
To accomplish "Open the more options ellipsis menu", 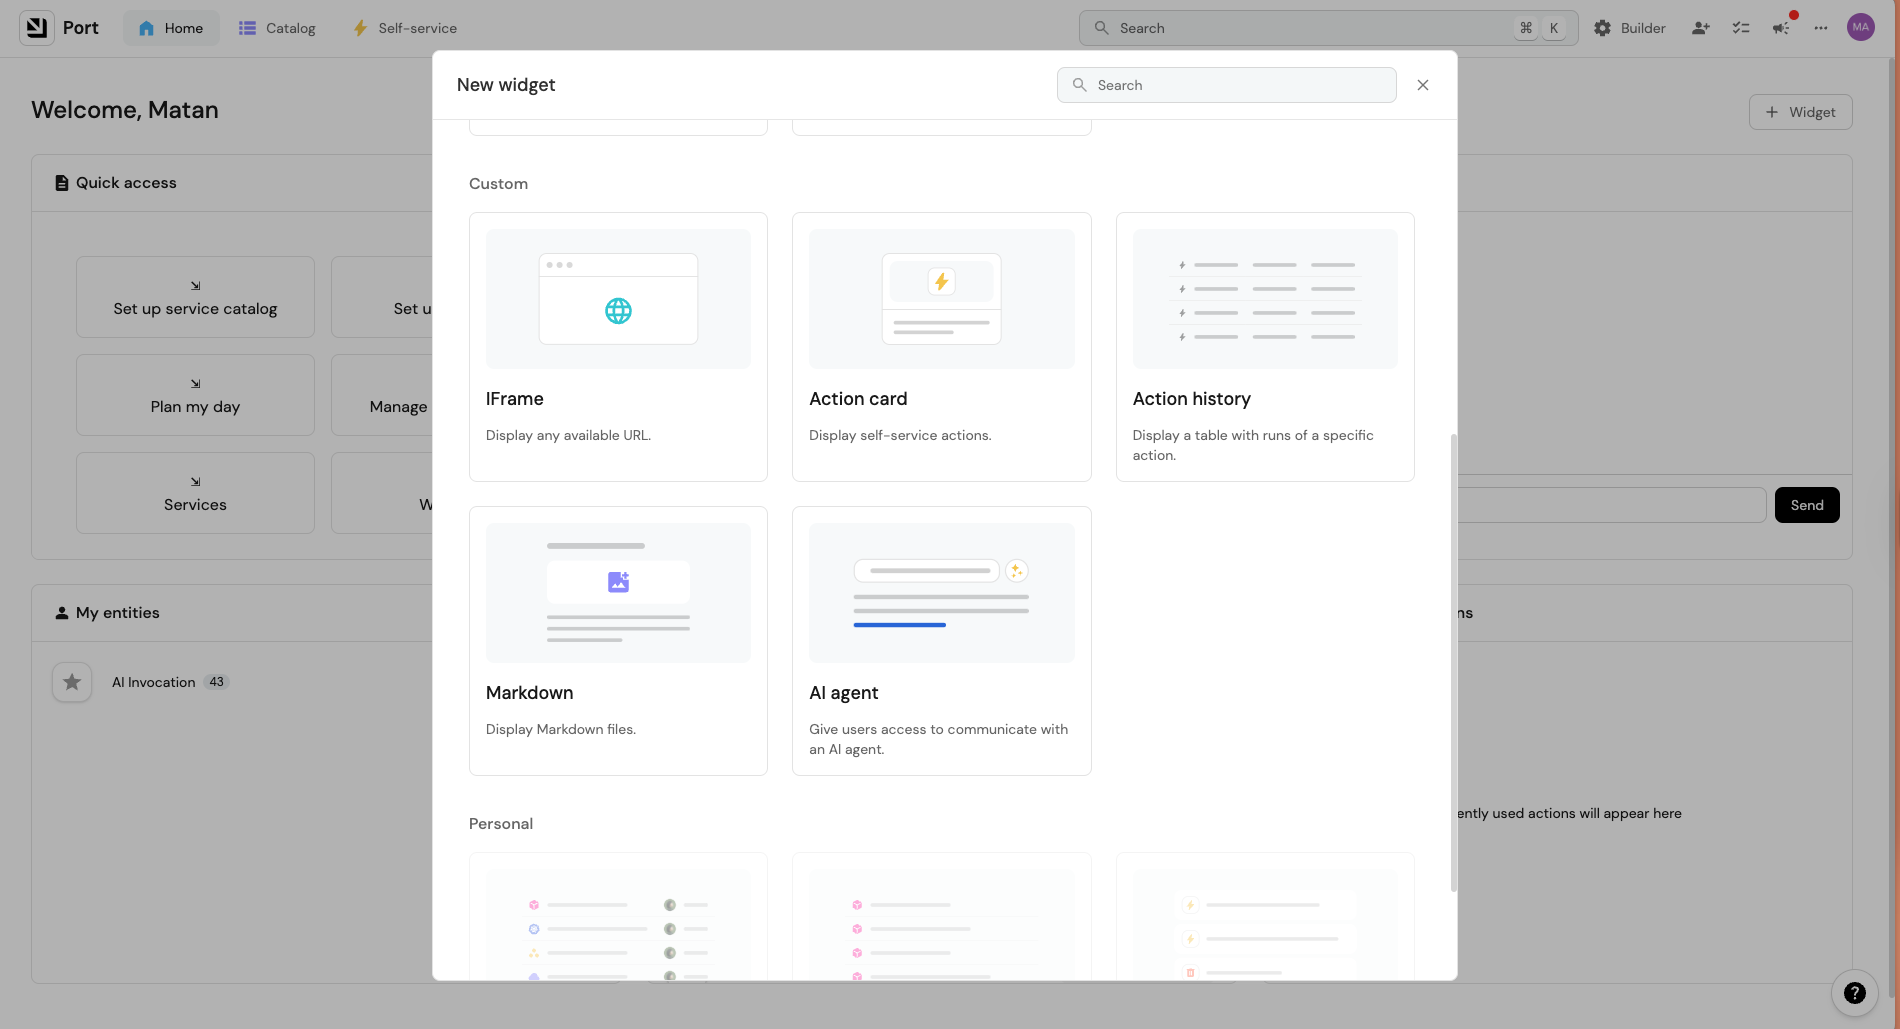I will tap(1821, 28).
